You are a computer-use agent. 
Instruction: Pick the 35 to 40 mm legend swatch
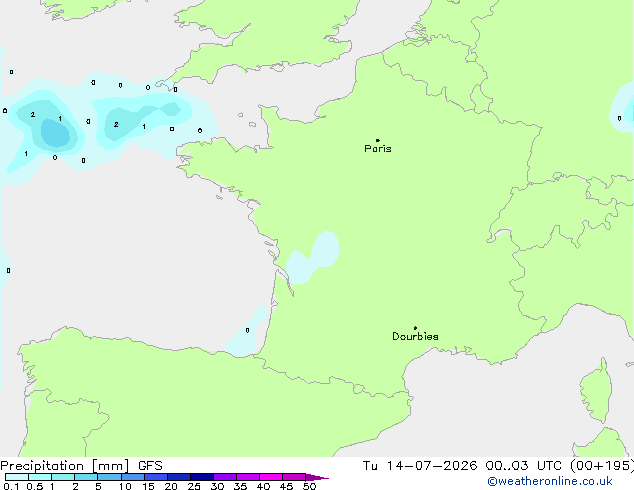click(x=247, y=477)
